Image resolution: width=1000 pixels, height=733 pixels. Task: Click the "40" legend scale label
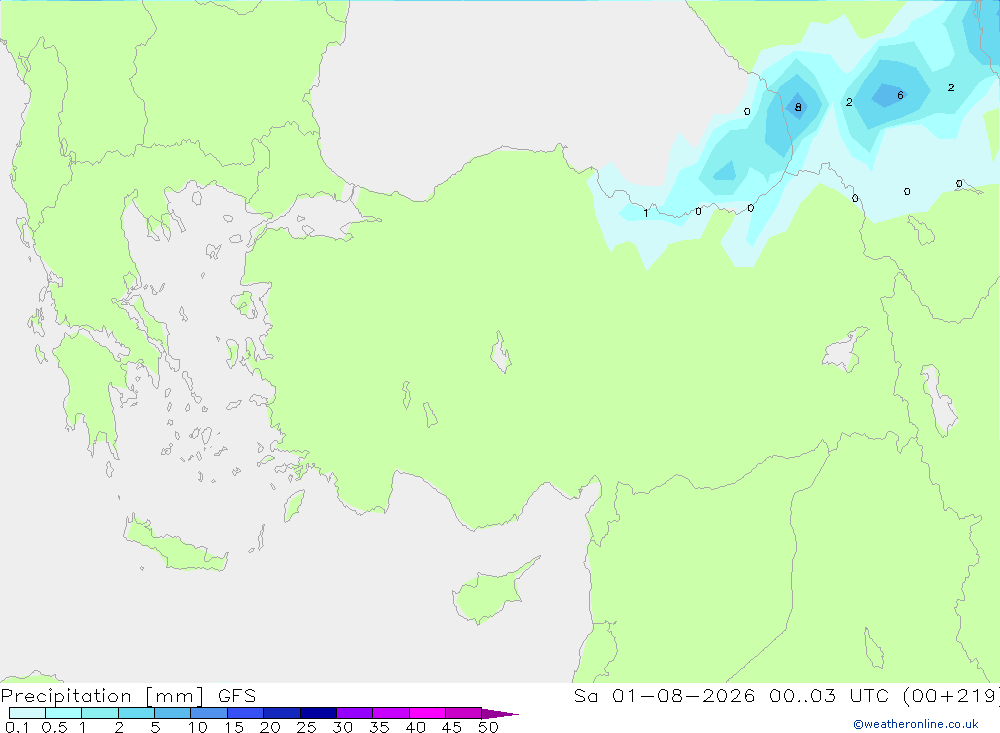point(416,727)
